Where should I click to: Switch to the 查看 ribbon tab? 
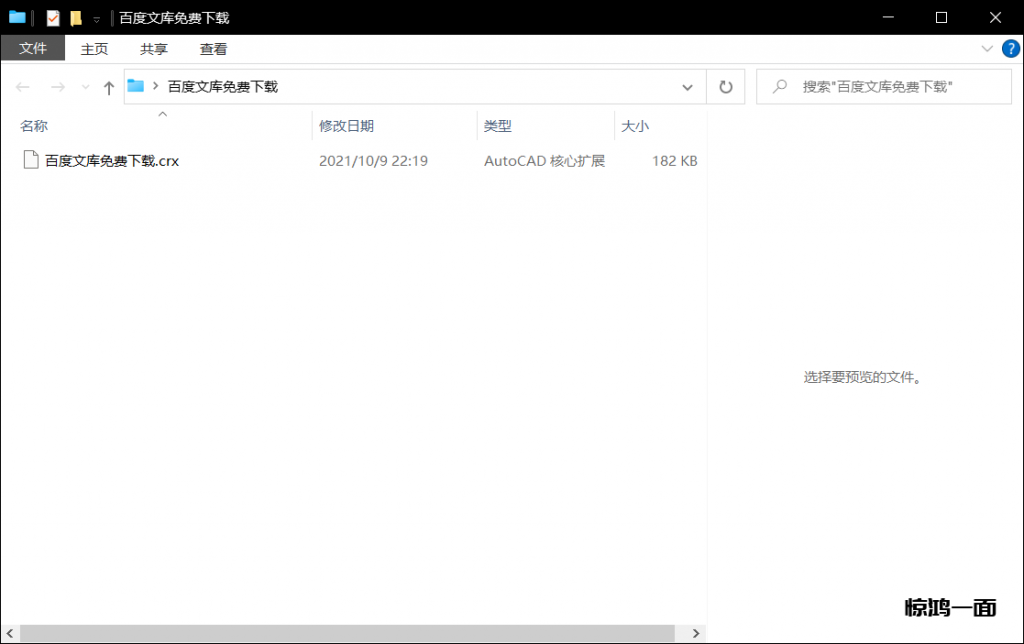coord(213,49)
